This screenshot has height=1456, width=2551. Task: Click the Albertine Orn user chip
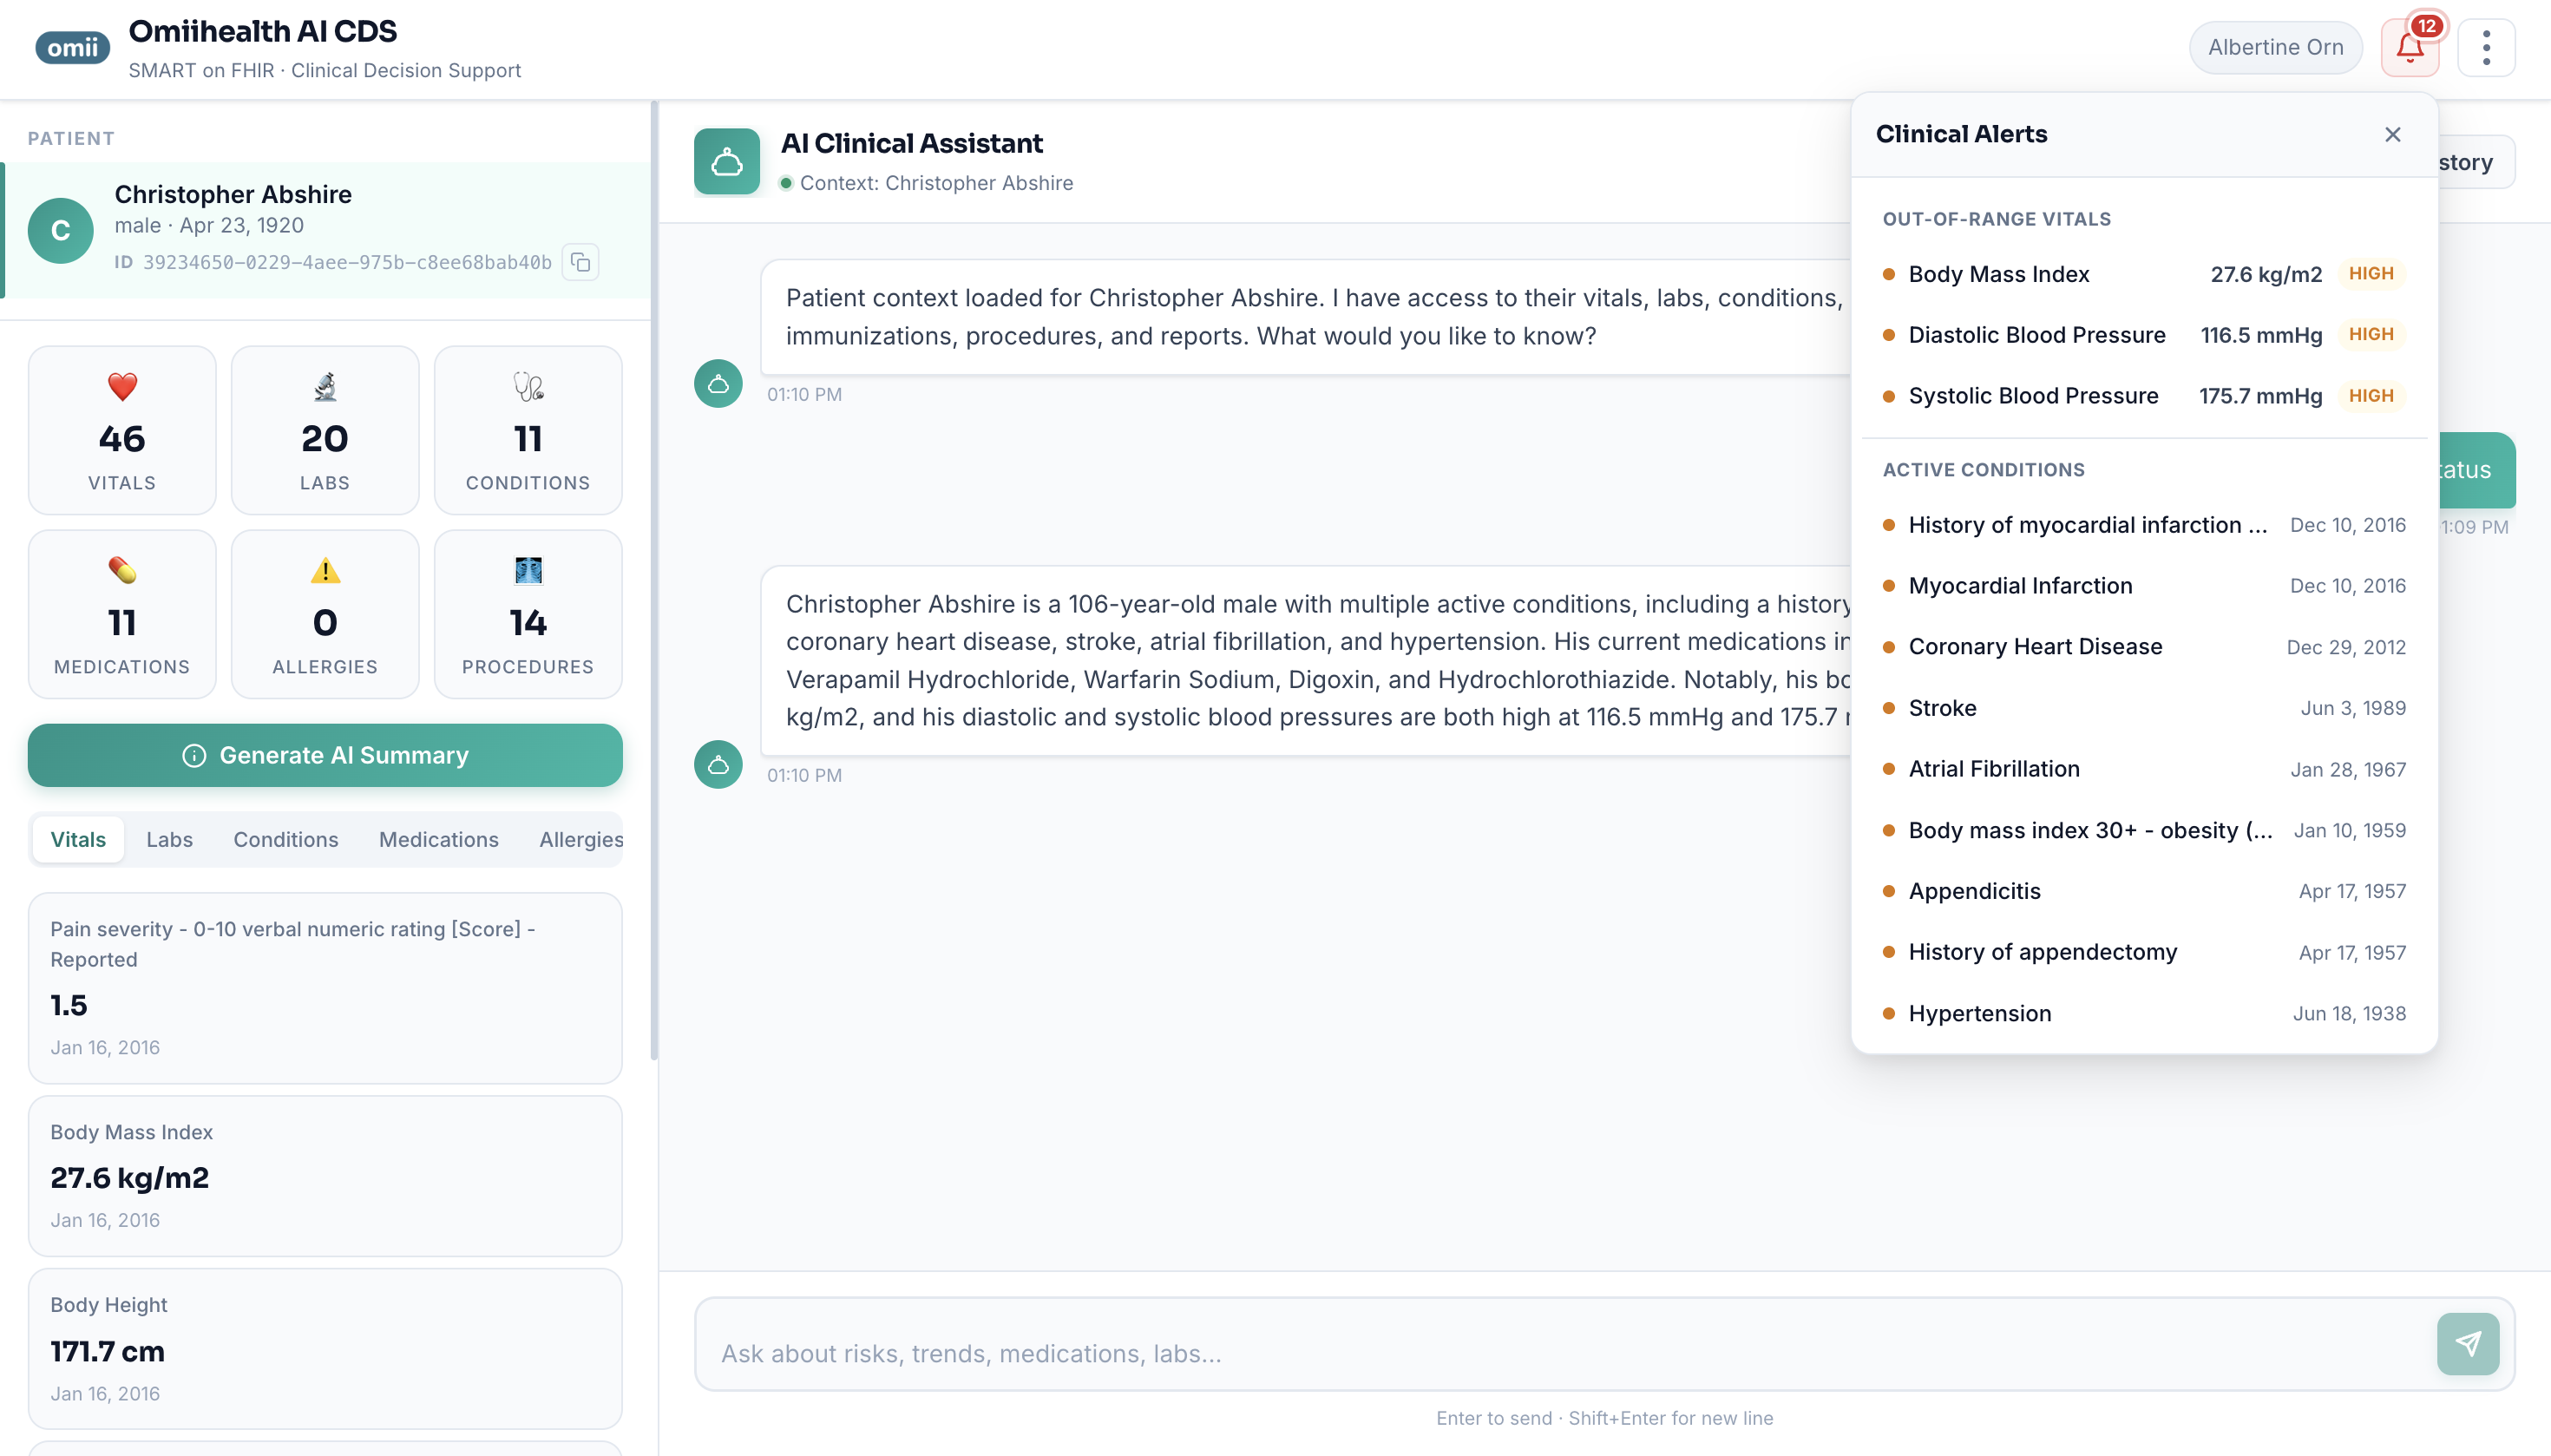point(2275,47)
